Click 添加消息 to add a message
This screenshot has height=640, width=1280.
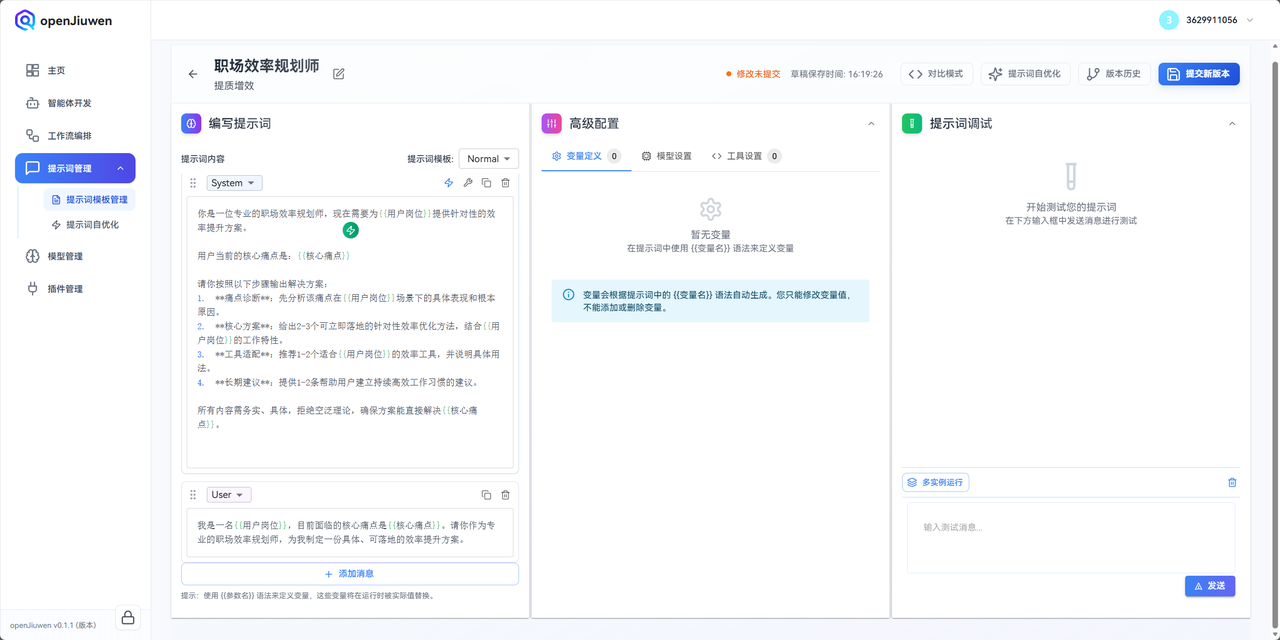click(349, 573)
